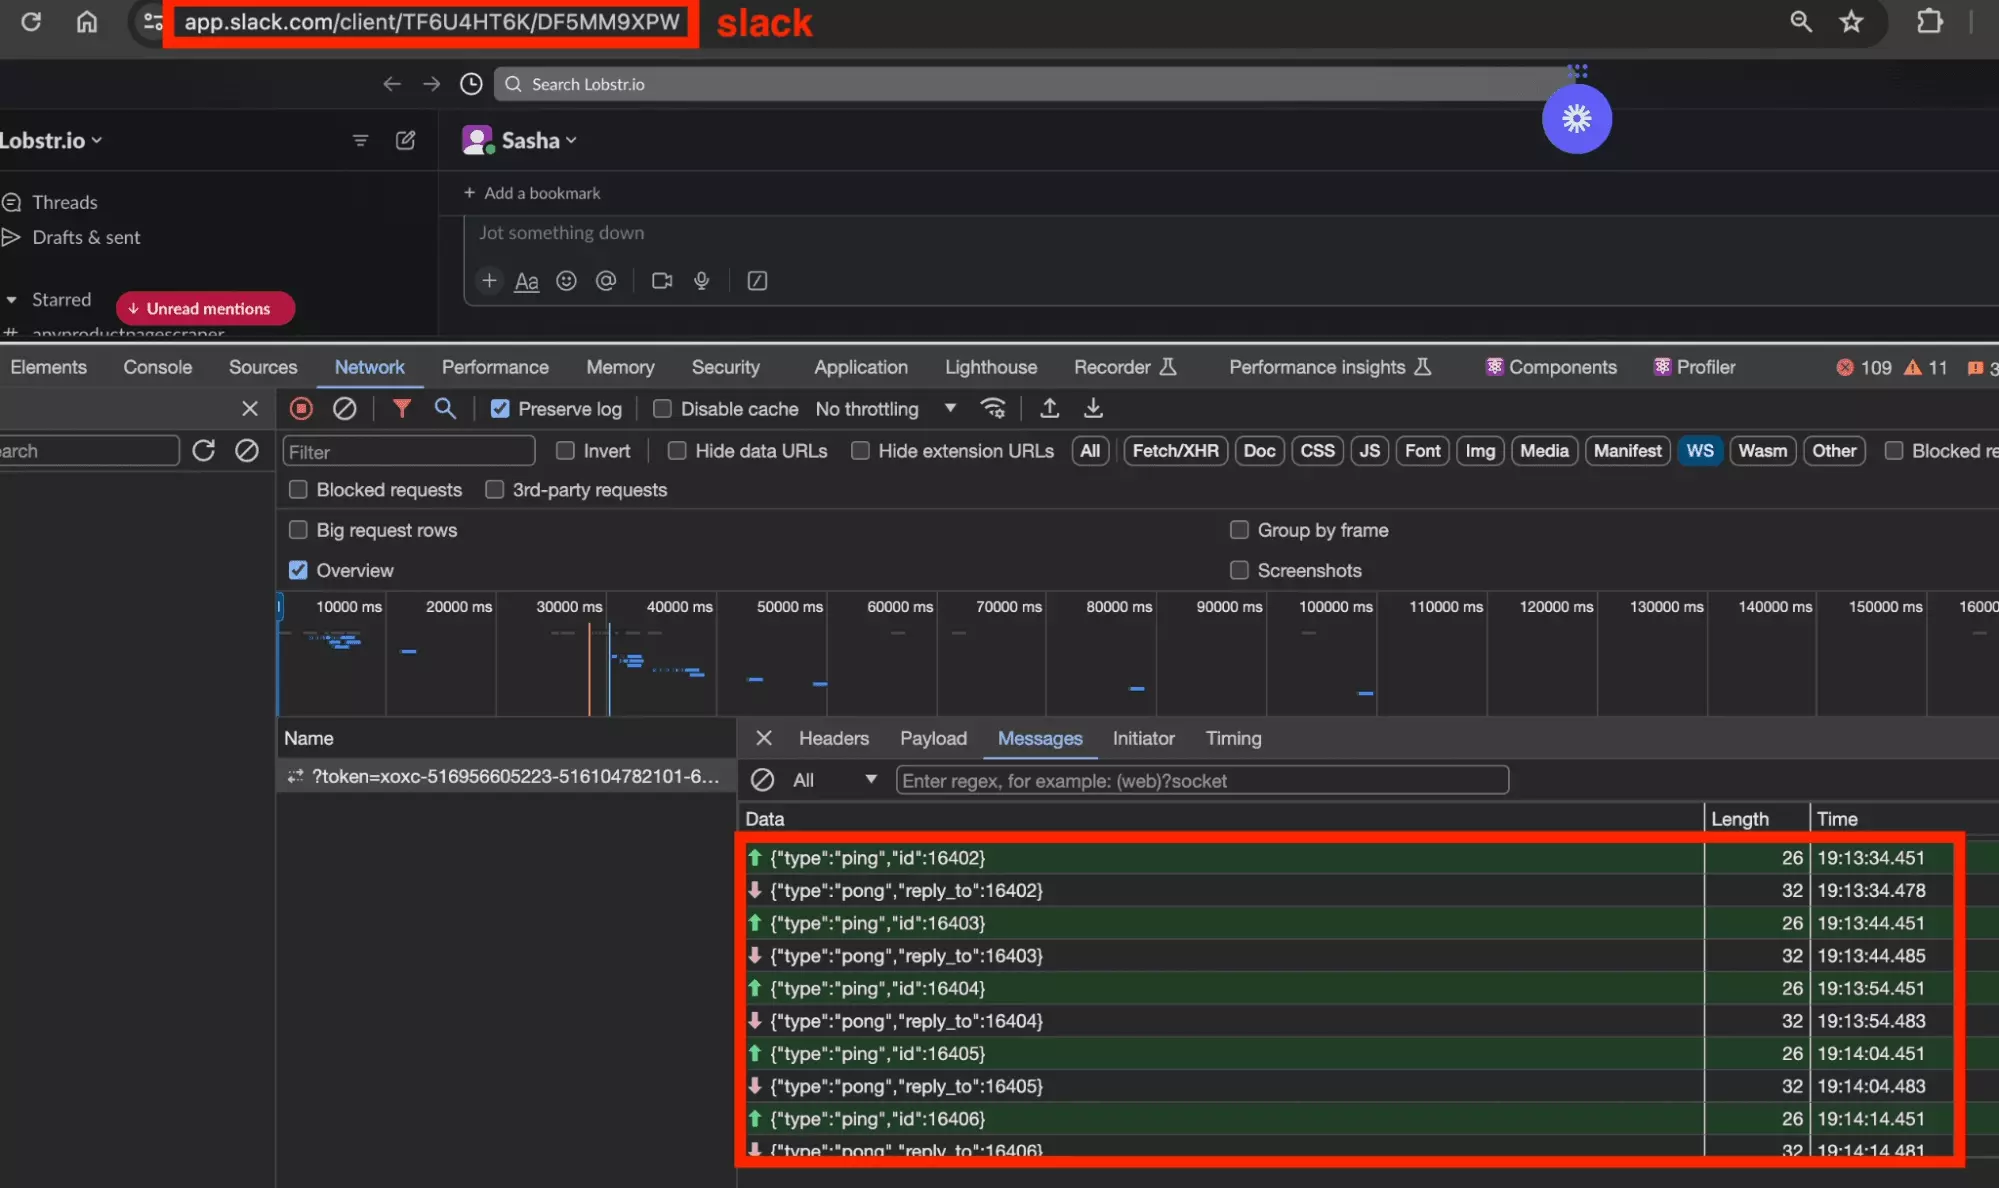Open the Payload tab

pyautogui.click(x=933, y=738)
